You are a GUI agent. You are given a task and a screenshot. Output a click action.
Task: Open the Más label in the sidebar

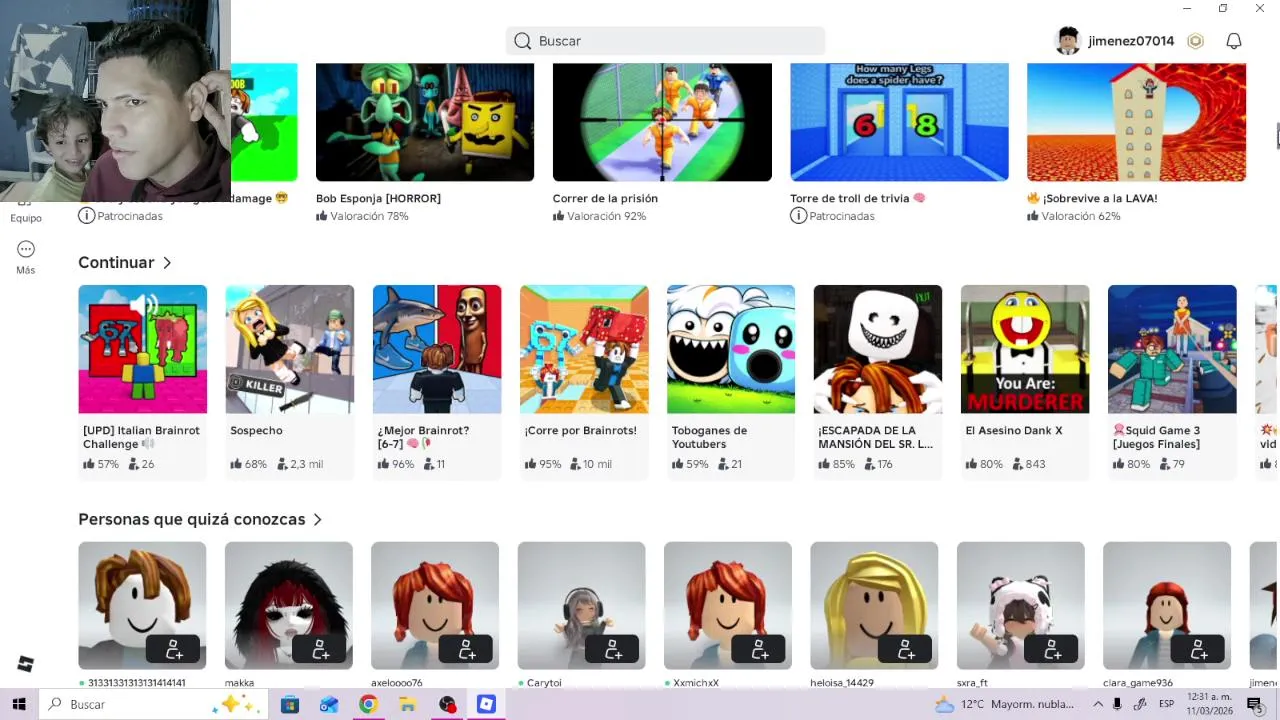click(26, 270)
